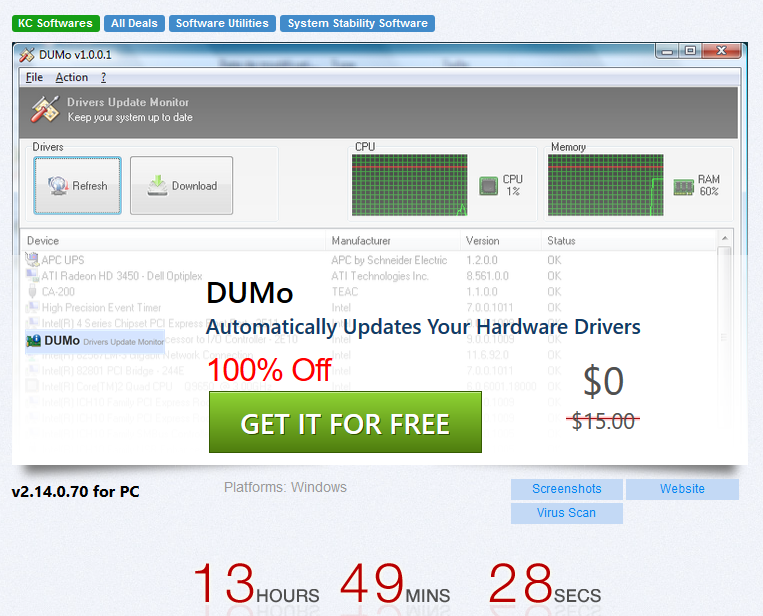763x616 pixels.
Task: Open the Virus Scan link
Action: (567, 513)
